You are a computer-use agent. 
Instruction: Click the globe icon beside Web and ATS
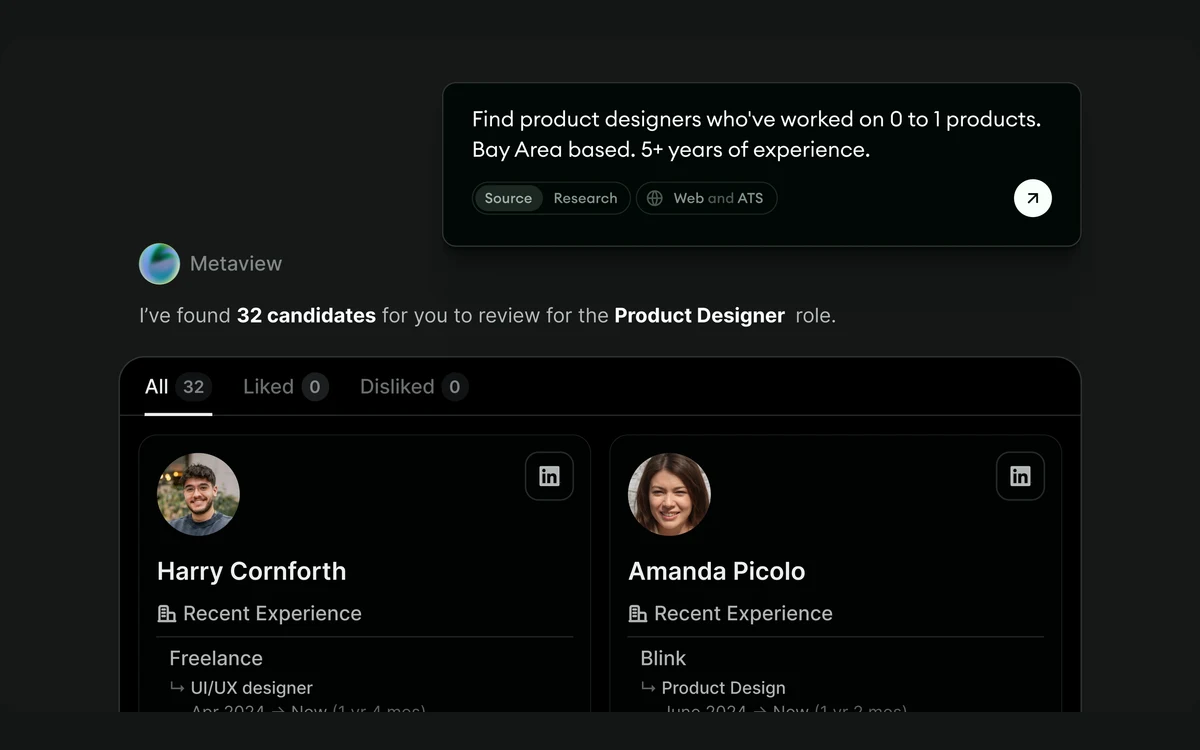pos(655,198)
